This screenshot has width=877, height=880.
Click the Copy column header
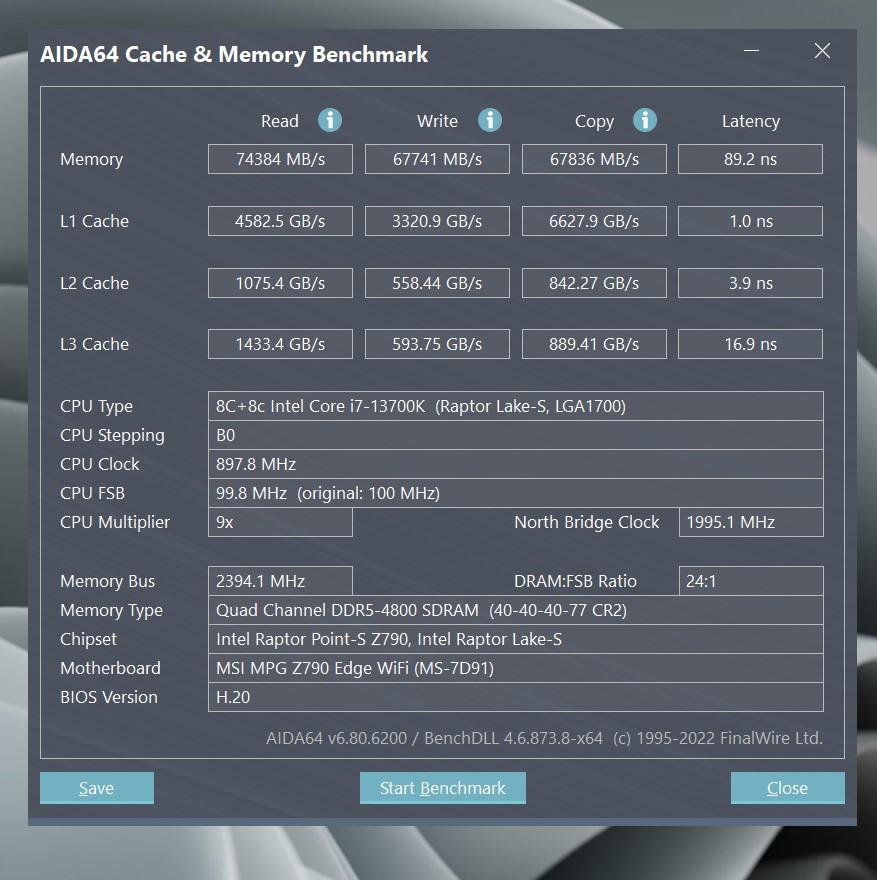click(594, 122)
